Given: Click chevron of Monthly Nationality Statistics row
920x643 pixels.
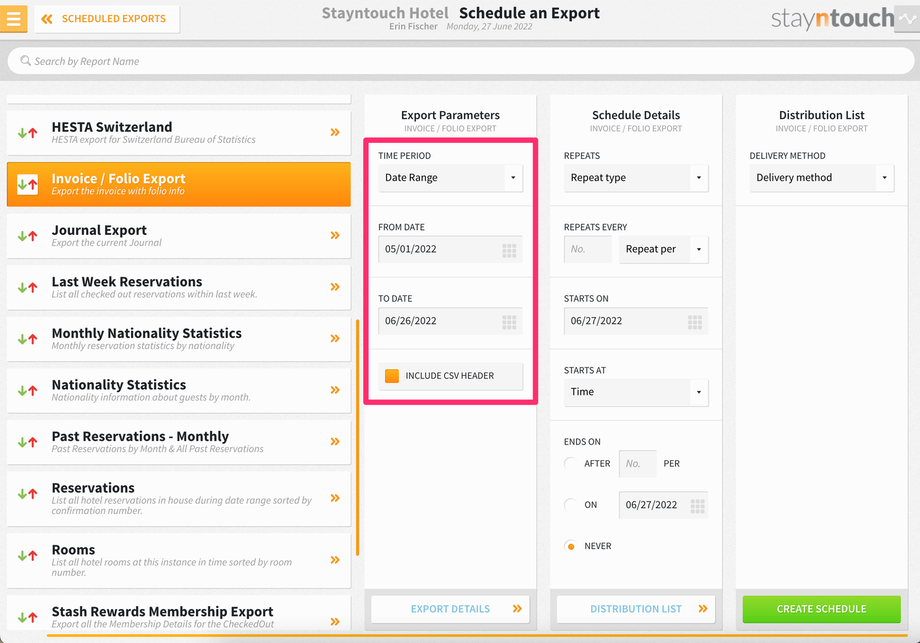Looking at the screenshot, I should pos(335,339).
